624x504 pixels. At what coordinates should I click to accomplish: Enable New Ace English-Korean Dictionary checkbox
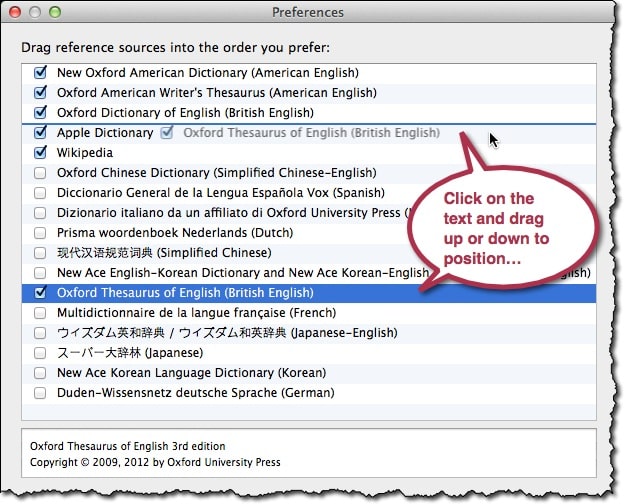40,273
